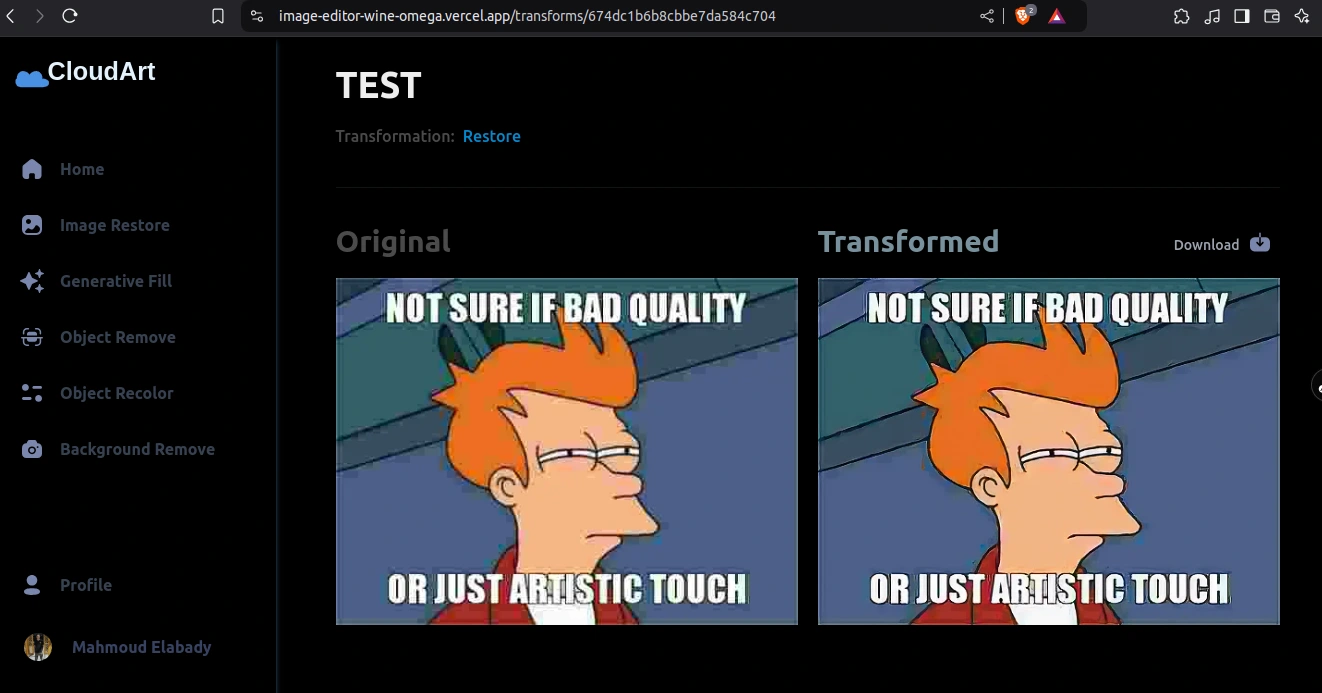The height and width of the screenshot is (693, 1322).
Task: Click the Object Recolor sidebar icon
Action: (32, 393)
